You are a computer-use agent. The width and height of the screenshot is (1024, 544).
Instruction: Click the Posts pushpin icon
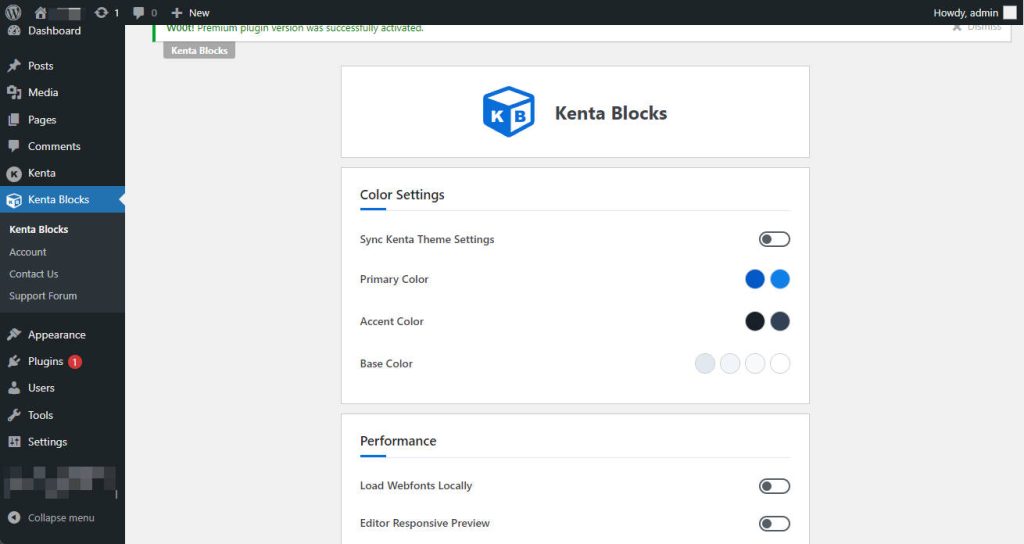[14, 66]
